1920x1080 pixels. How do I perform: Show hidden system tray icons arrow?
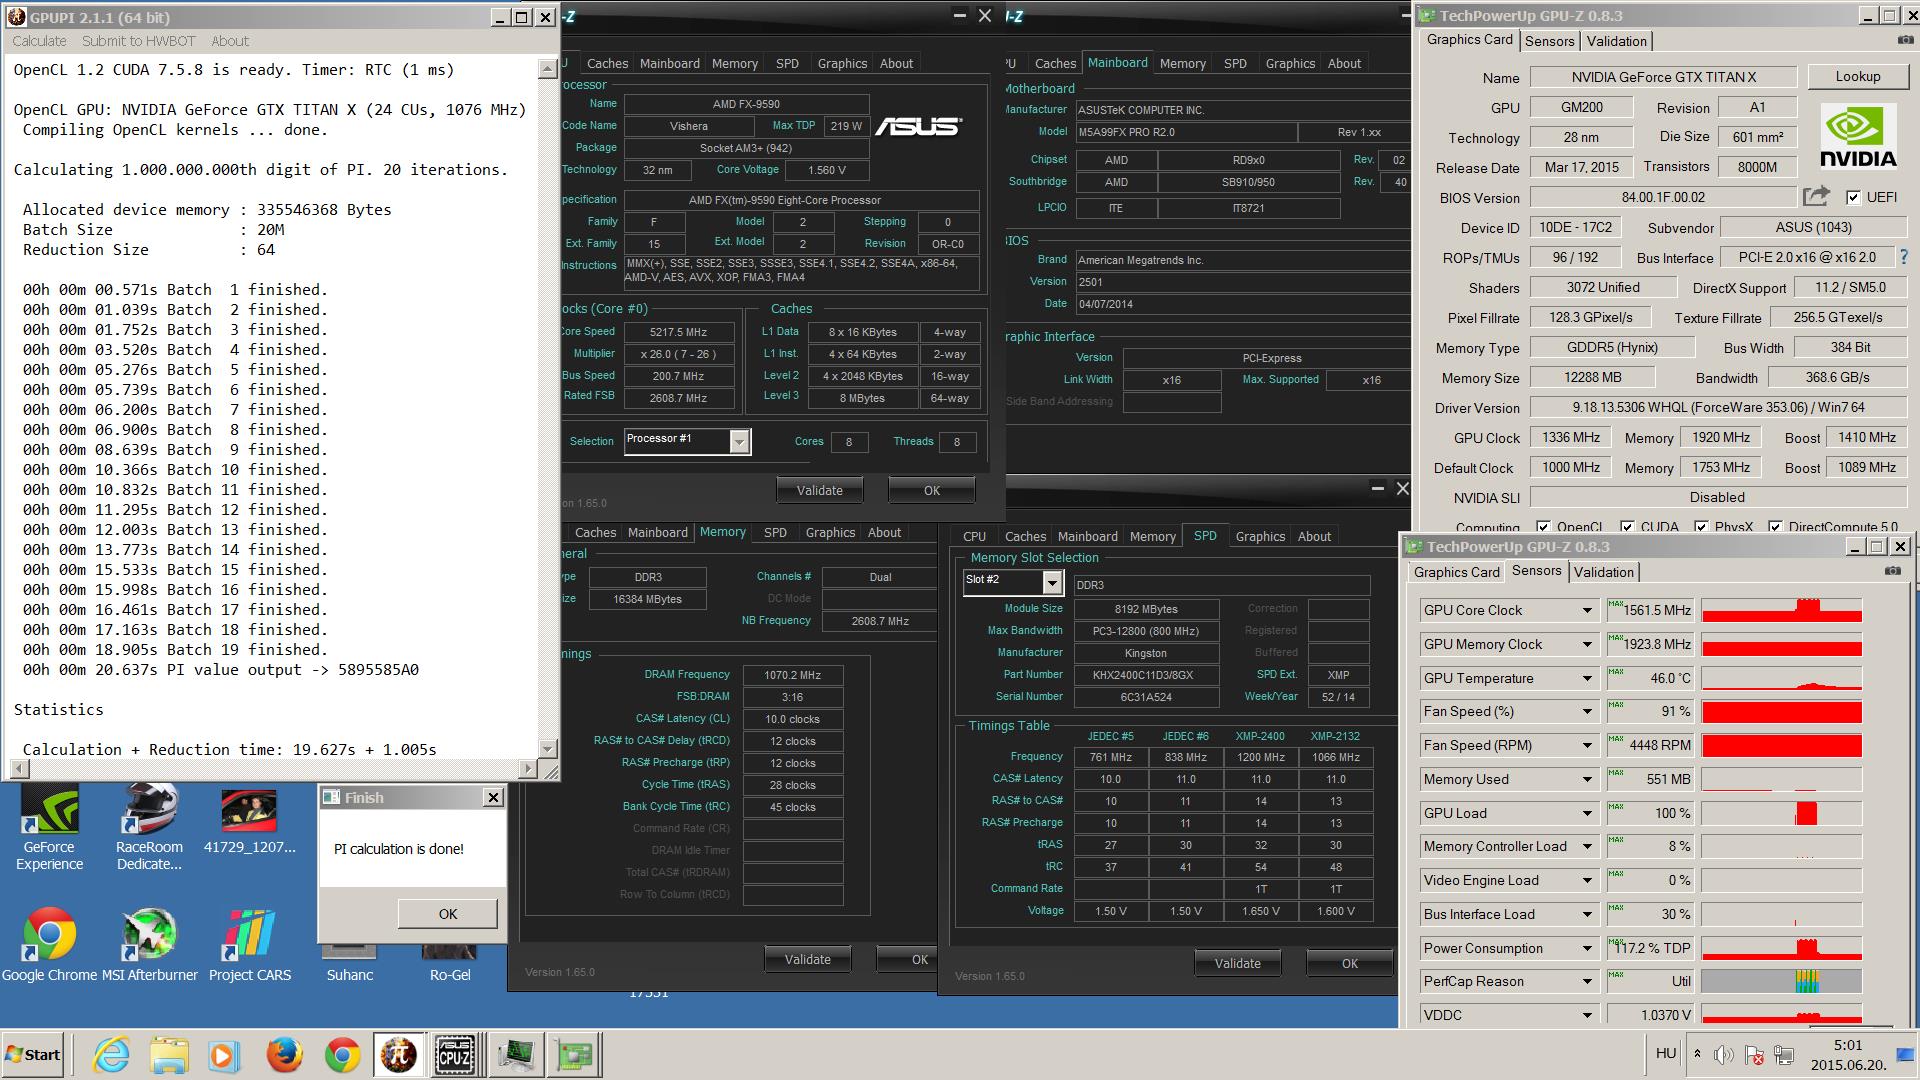point(1697,1054)
